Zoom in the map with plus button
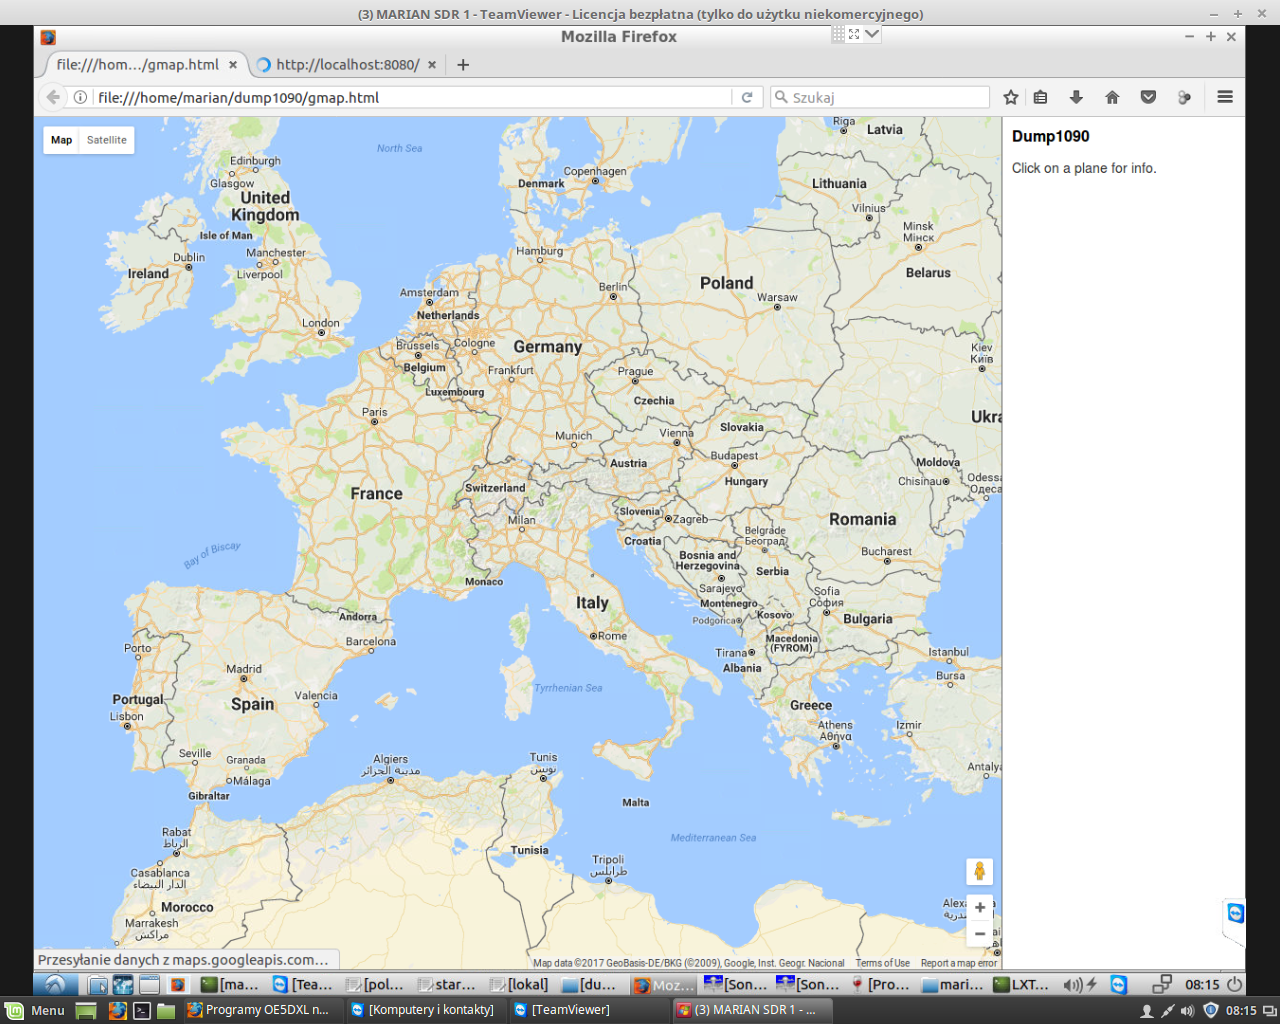Image resolution: width=1280 pixels, height=1024 pixels. click(x=980, y=908)
